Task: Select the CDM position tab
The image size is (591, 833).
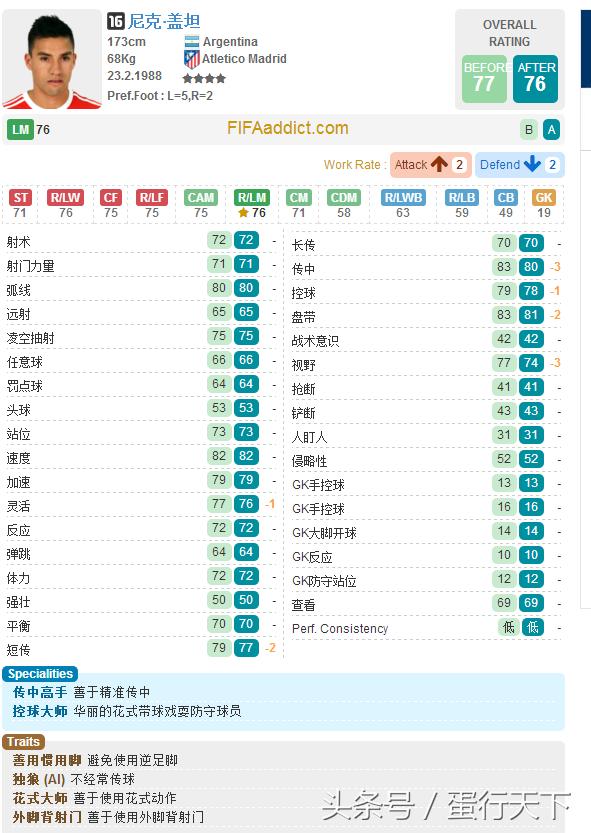Action: pos(343,198)
